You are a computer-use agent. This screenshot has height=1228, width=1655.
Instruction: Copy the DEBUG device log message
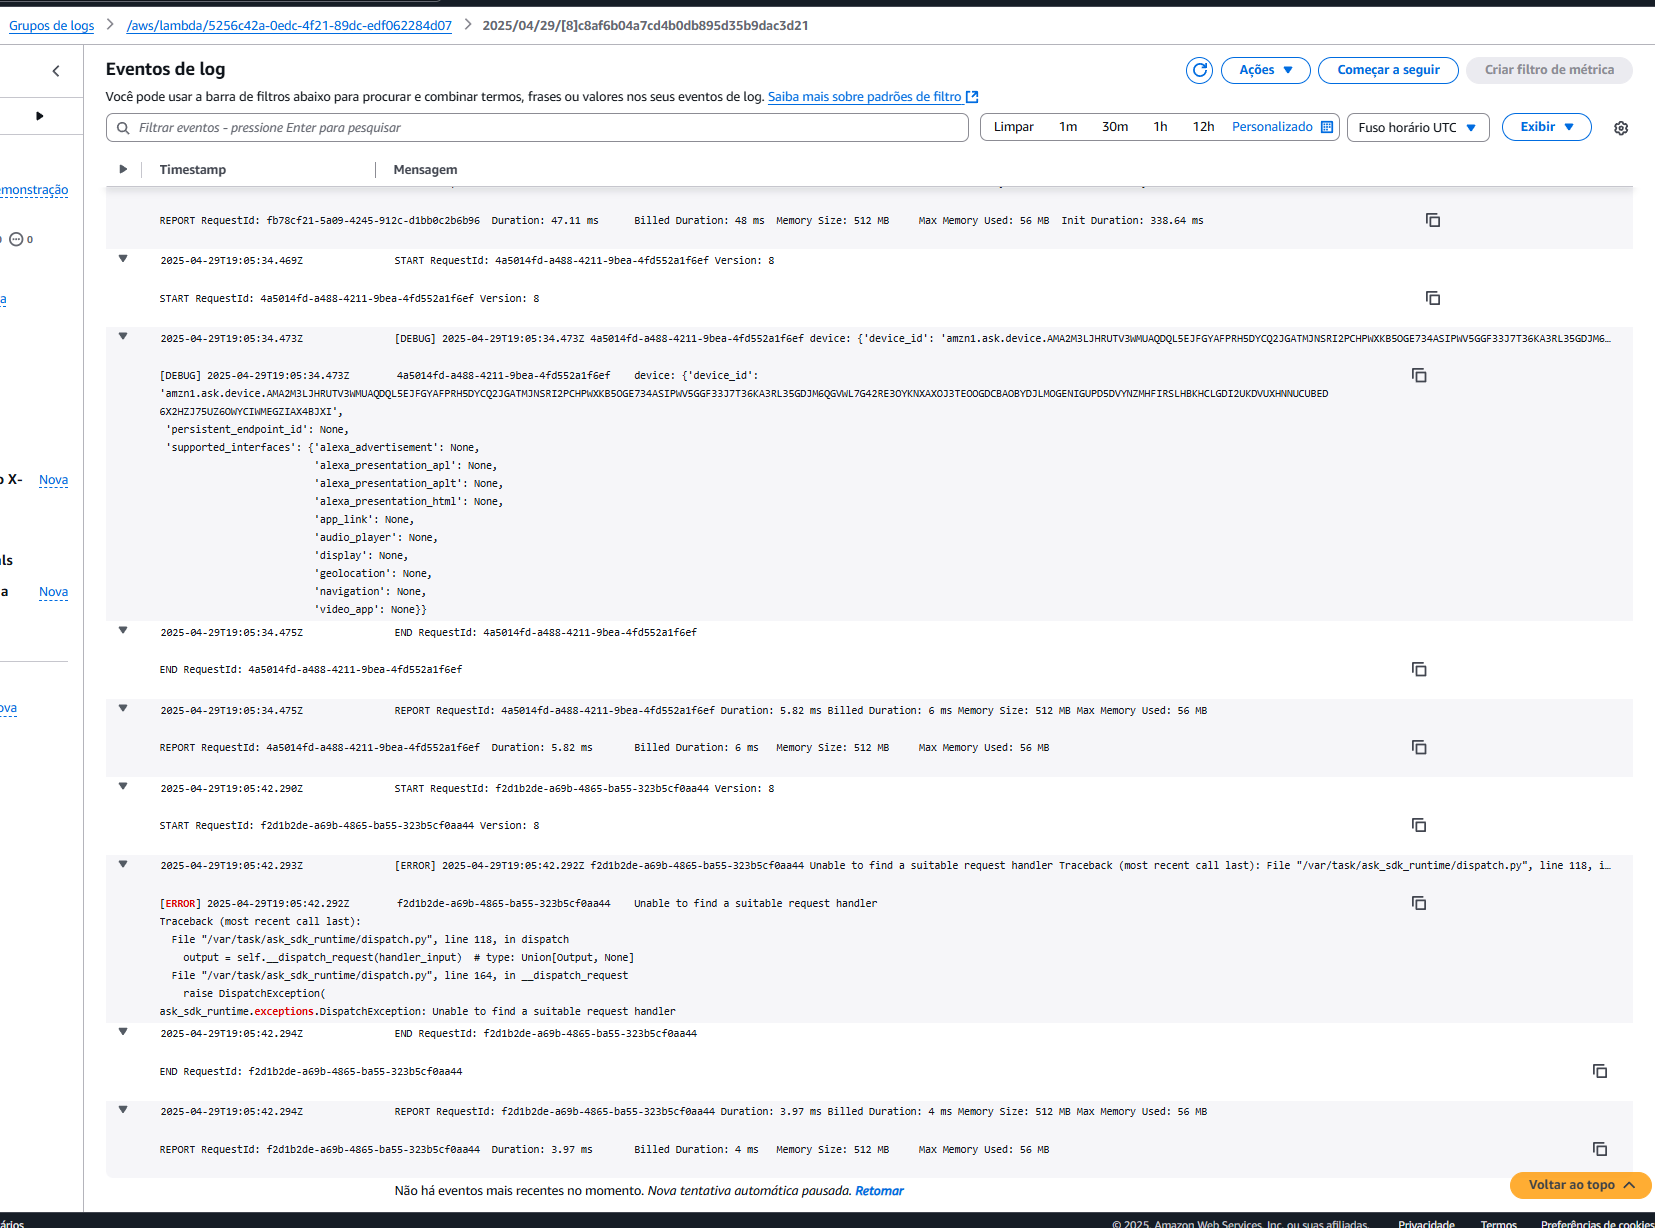pyautogui.click(x=1419, y=375)
